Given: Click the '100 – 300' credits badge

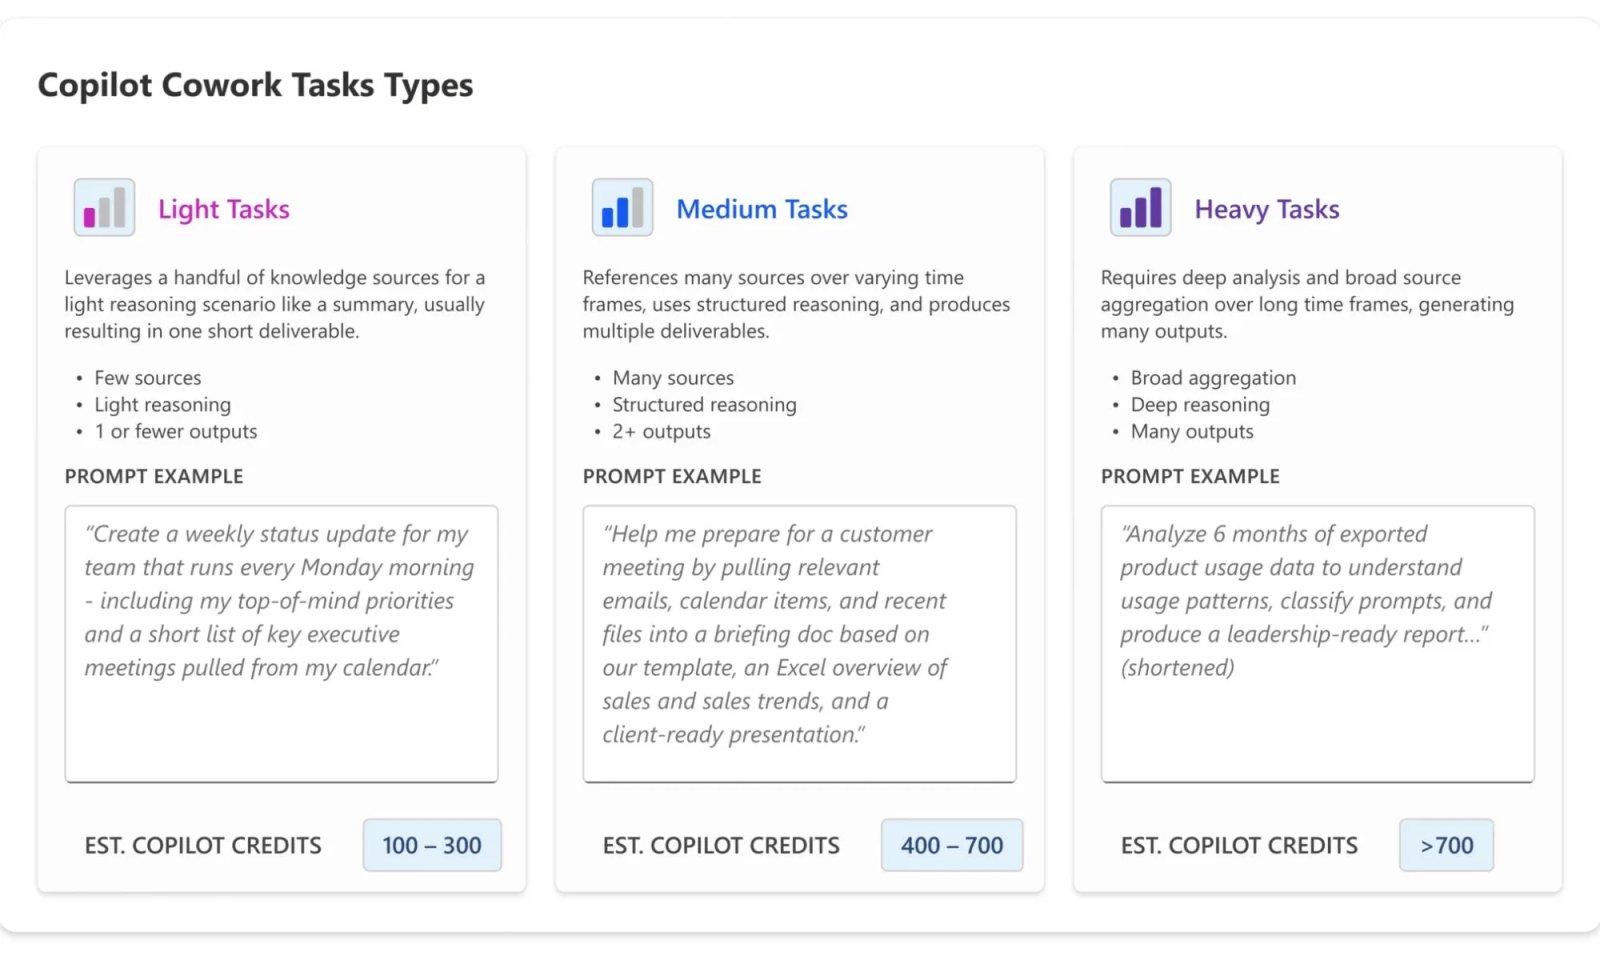Looking at the screenshot, I should coord(432,845).
